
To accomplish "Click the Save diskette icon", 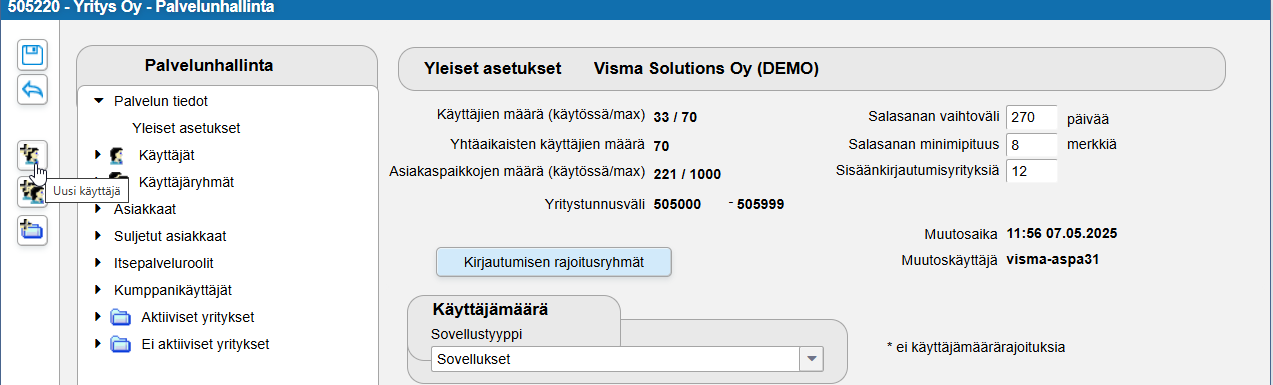I will (33, 55).
